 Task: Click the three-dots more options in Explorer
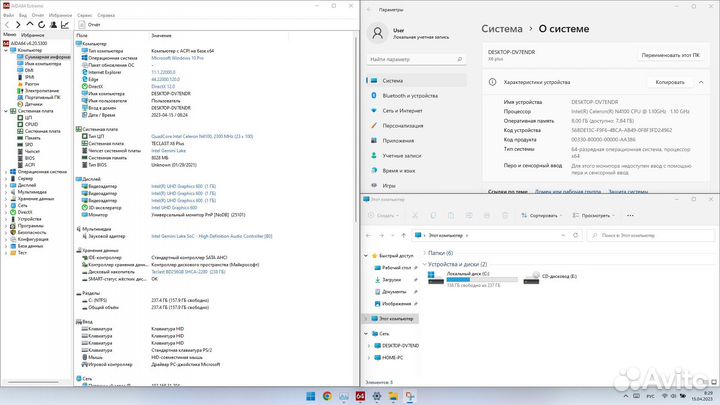coord(630,215)
